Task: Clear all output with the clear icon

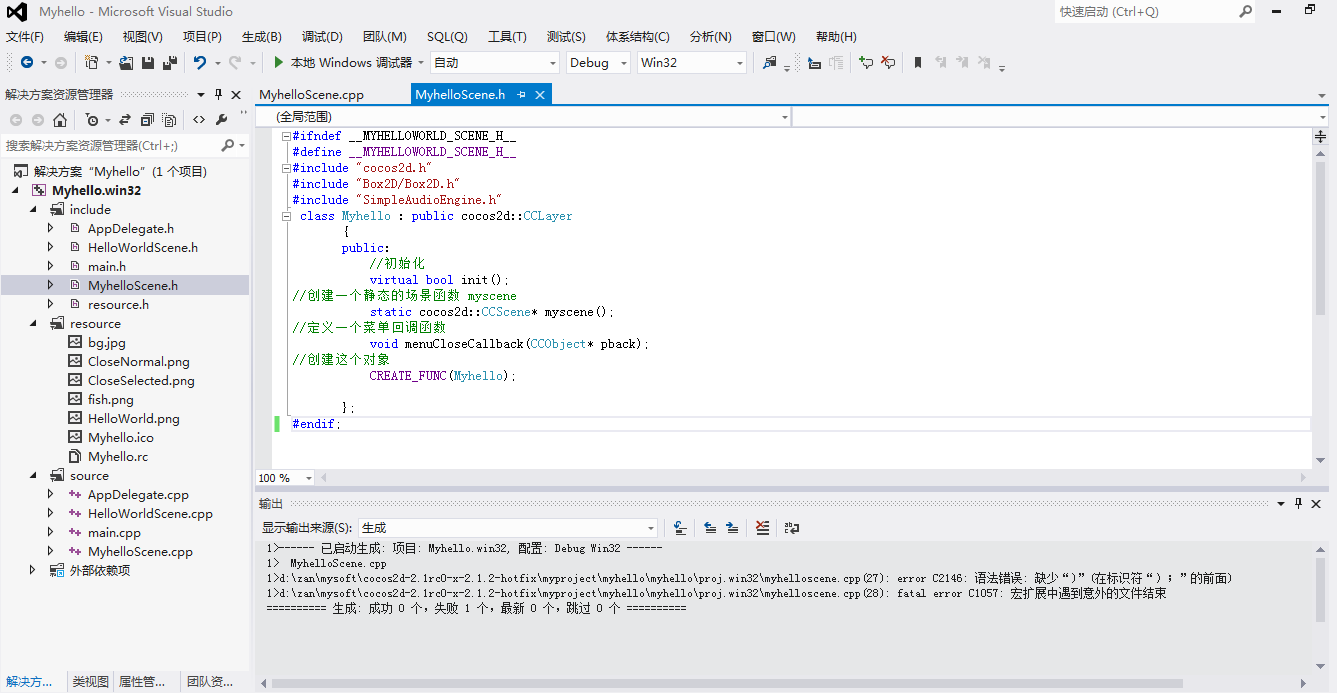Action: tap(763, 528)
